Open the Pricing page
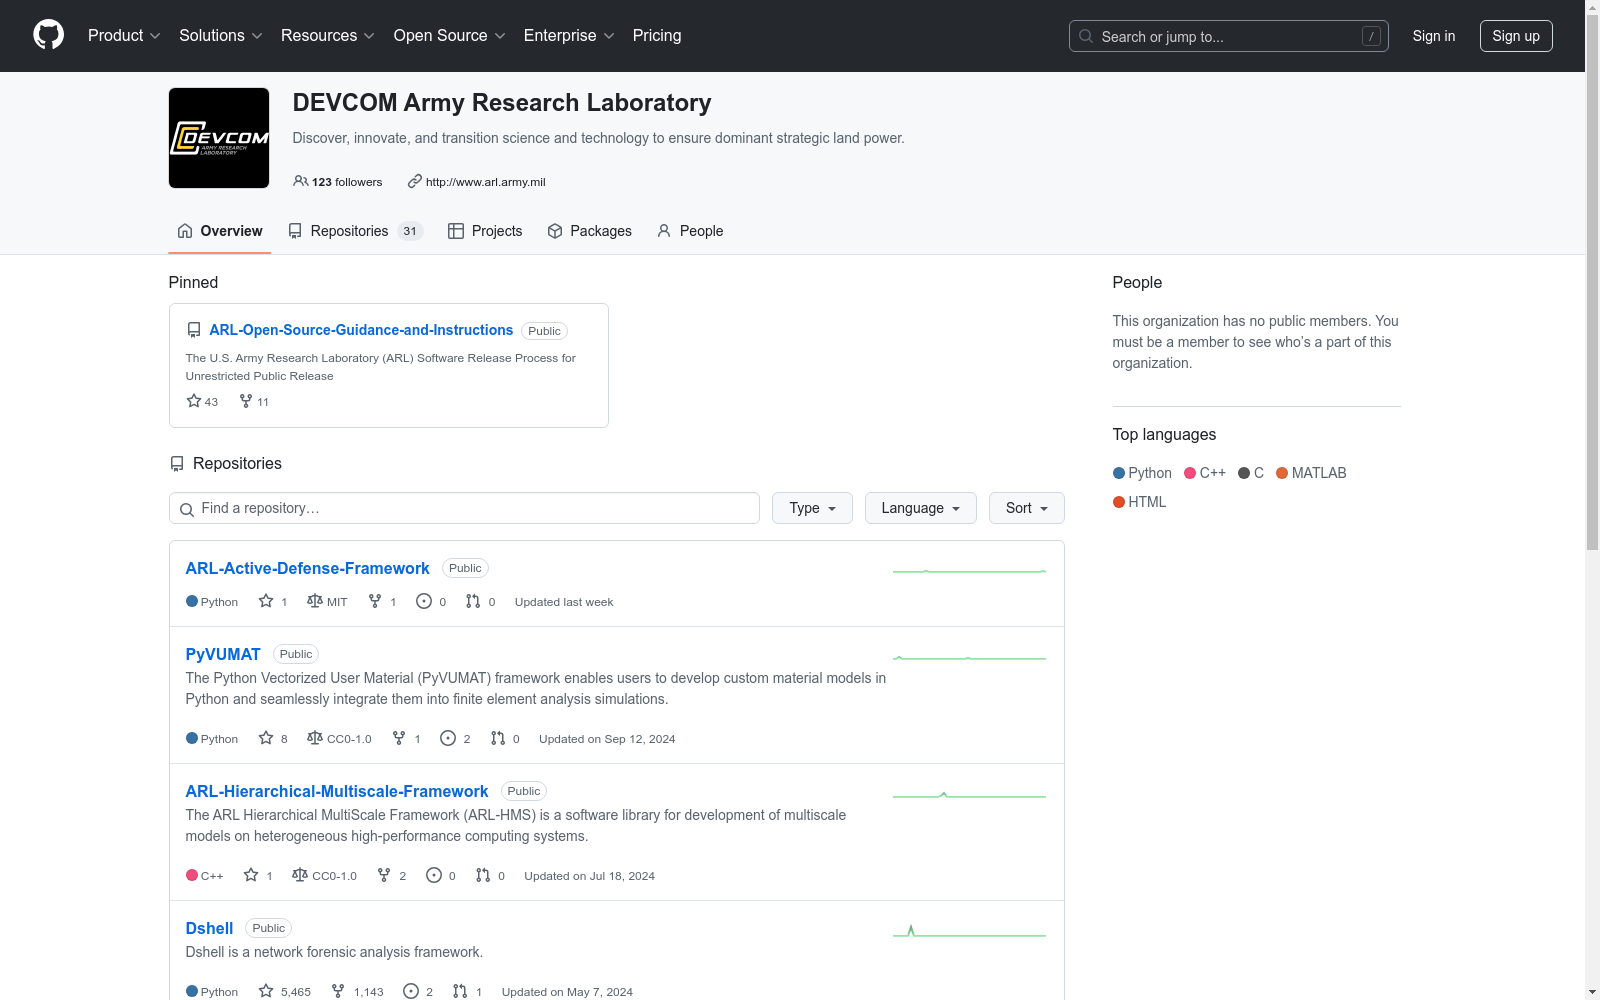Viewport: 1600px width, 1000px height. [657, 36]
